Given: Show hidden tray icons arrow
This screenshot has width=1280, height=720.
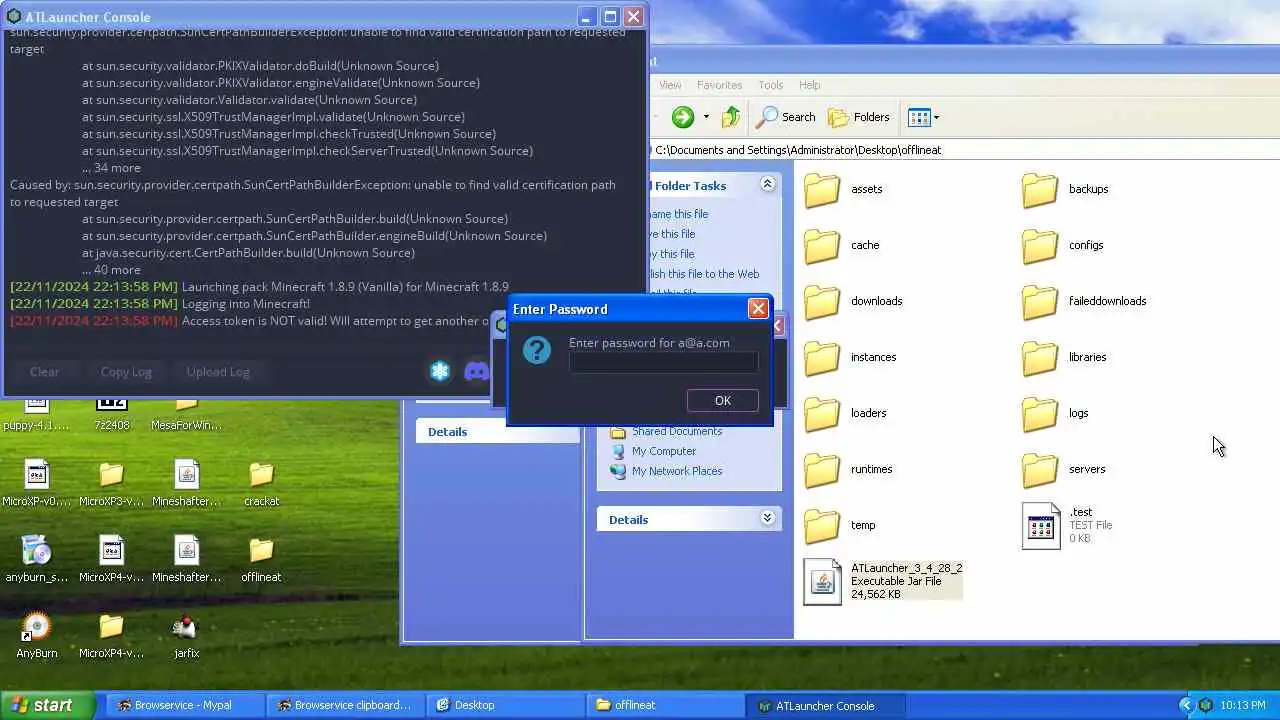Looking at the screenshot, I should [1187, 705].
